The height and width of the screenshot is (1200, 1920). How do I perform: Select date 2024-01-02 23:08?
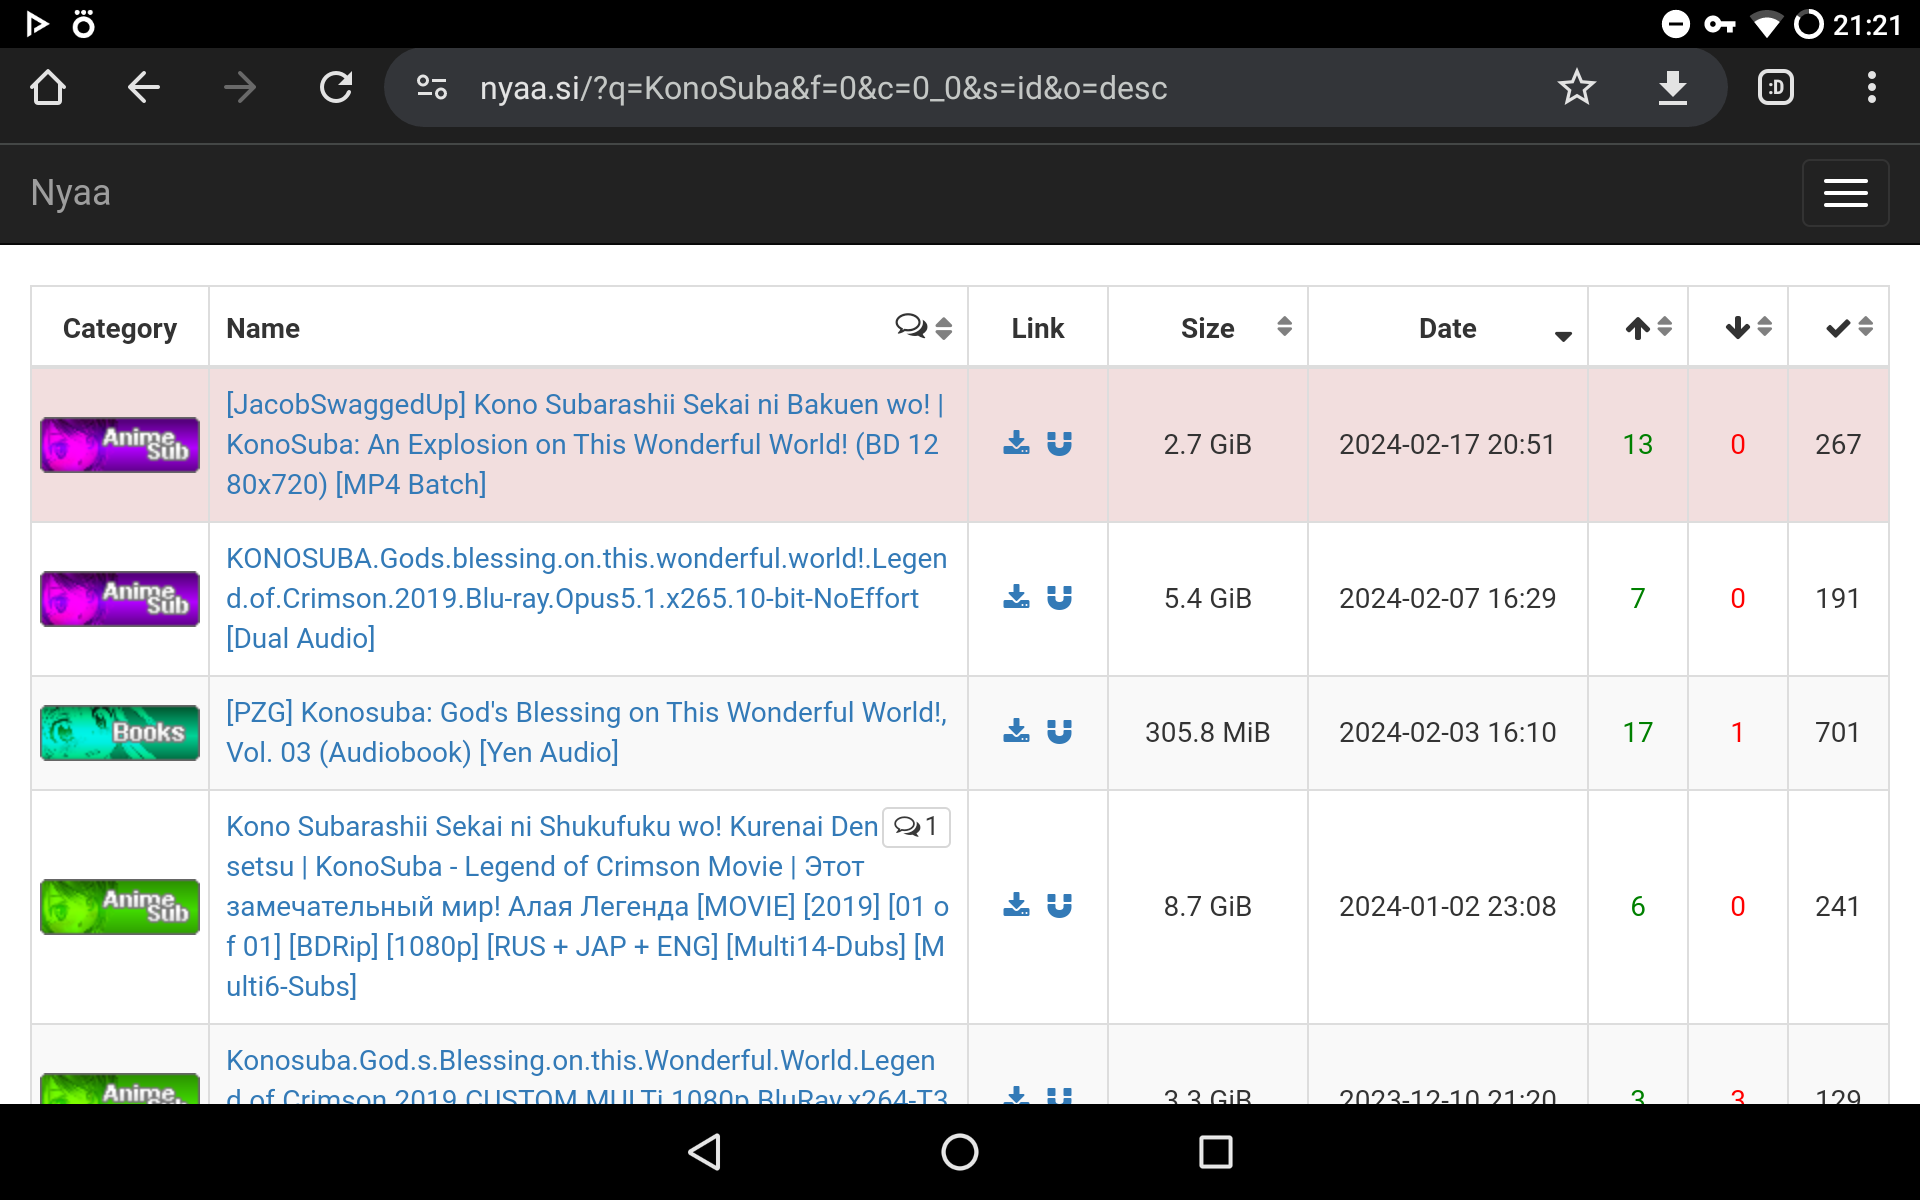(1448, 906)
